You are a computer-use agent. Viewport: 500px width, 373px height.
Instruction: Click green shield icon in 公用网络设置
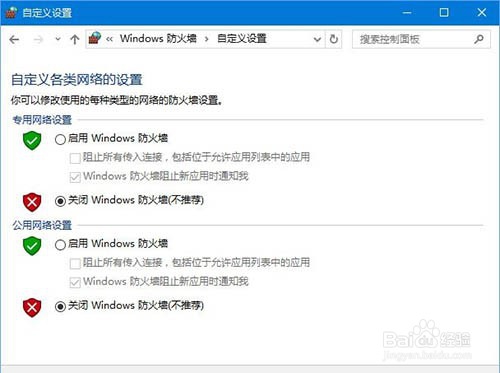pos(32,246)
